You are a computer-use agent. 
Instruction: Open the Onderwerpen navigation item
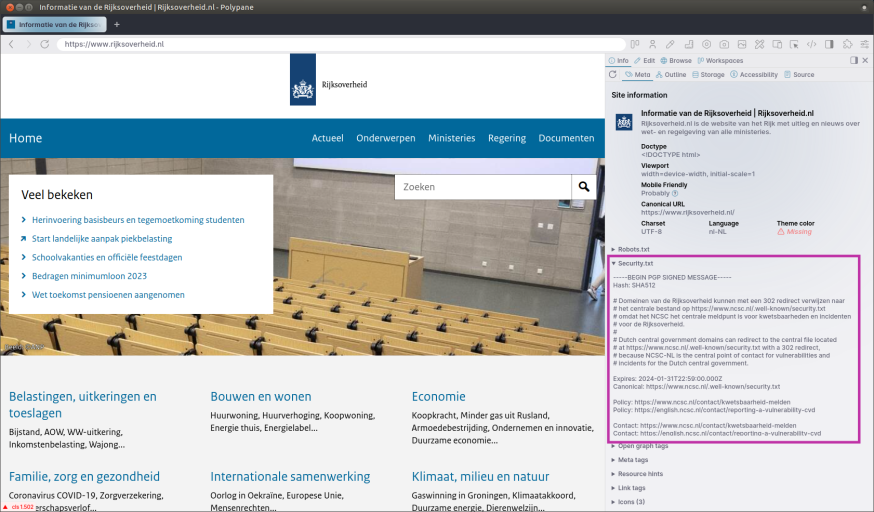click(x=386, y=138)
